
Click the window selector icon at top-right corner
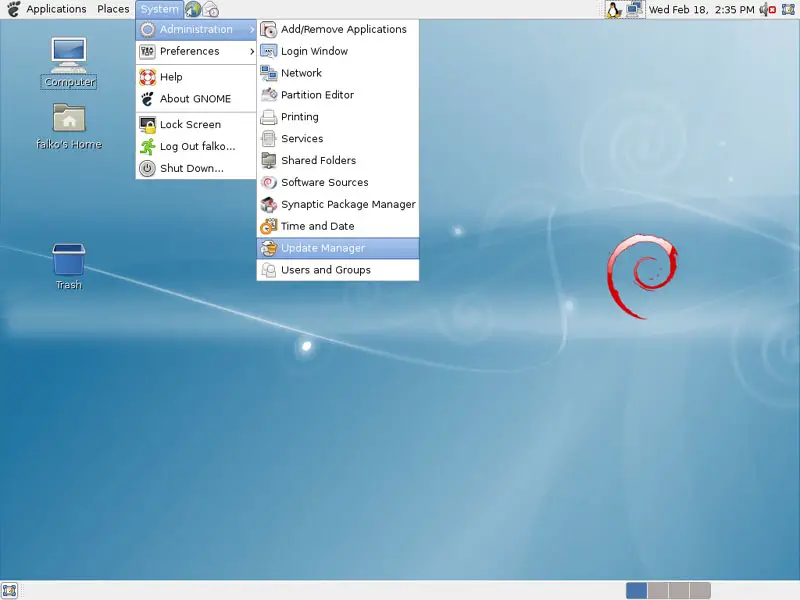click(x=788, y=9)
